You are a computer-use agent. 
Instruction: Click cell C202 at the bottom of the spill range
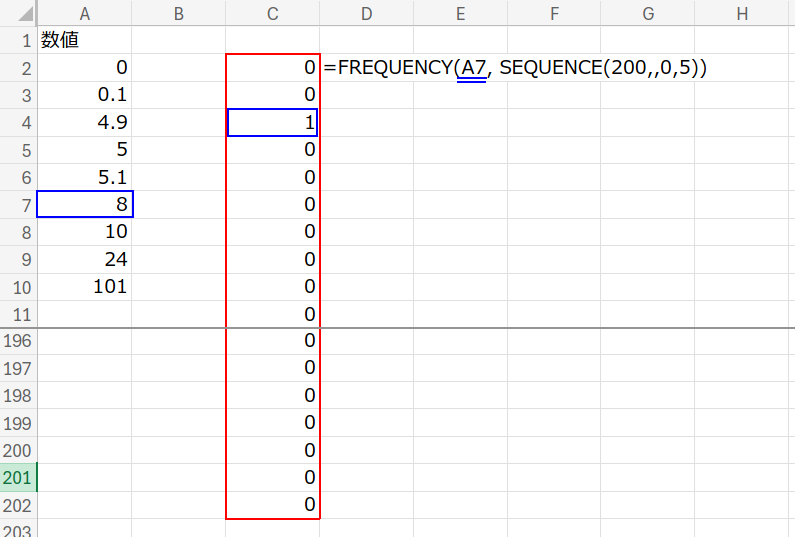pos(272,505)
